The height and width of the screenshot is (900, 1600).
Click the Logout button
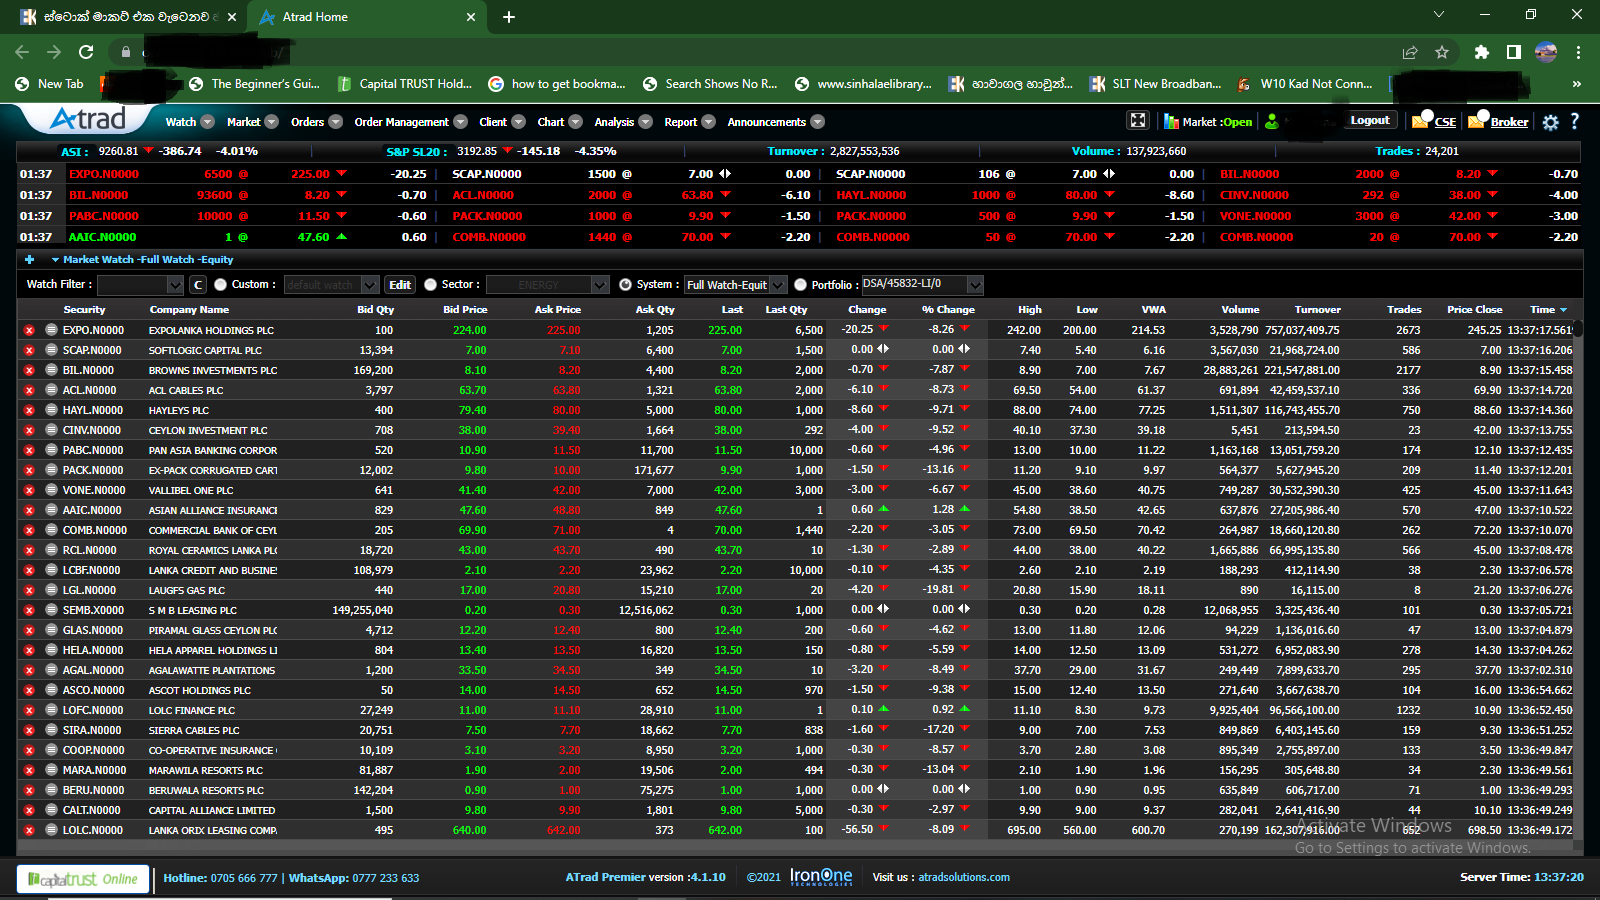pos(1370,120)
